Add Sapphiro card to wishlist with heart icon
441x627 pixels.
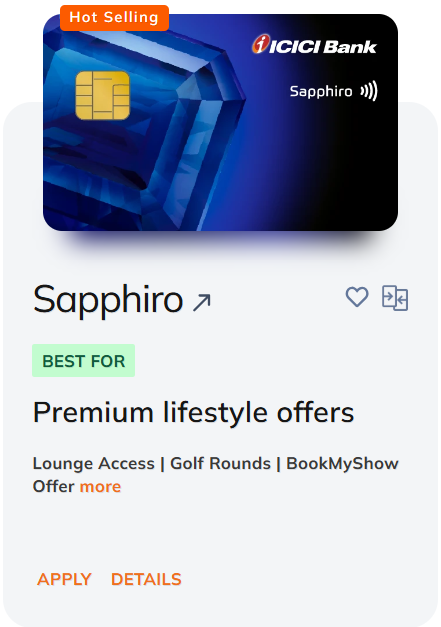pyautogui.click(x=357, y=297)
